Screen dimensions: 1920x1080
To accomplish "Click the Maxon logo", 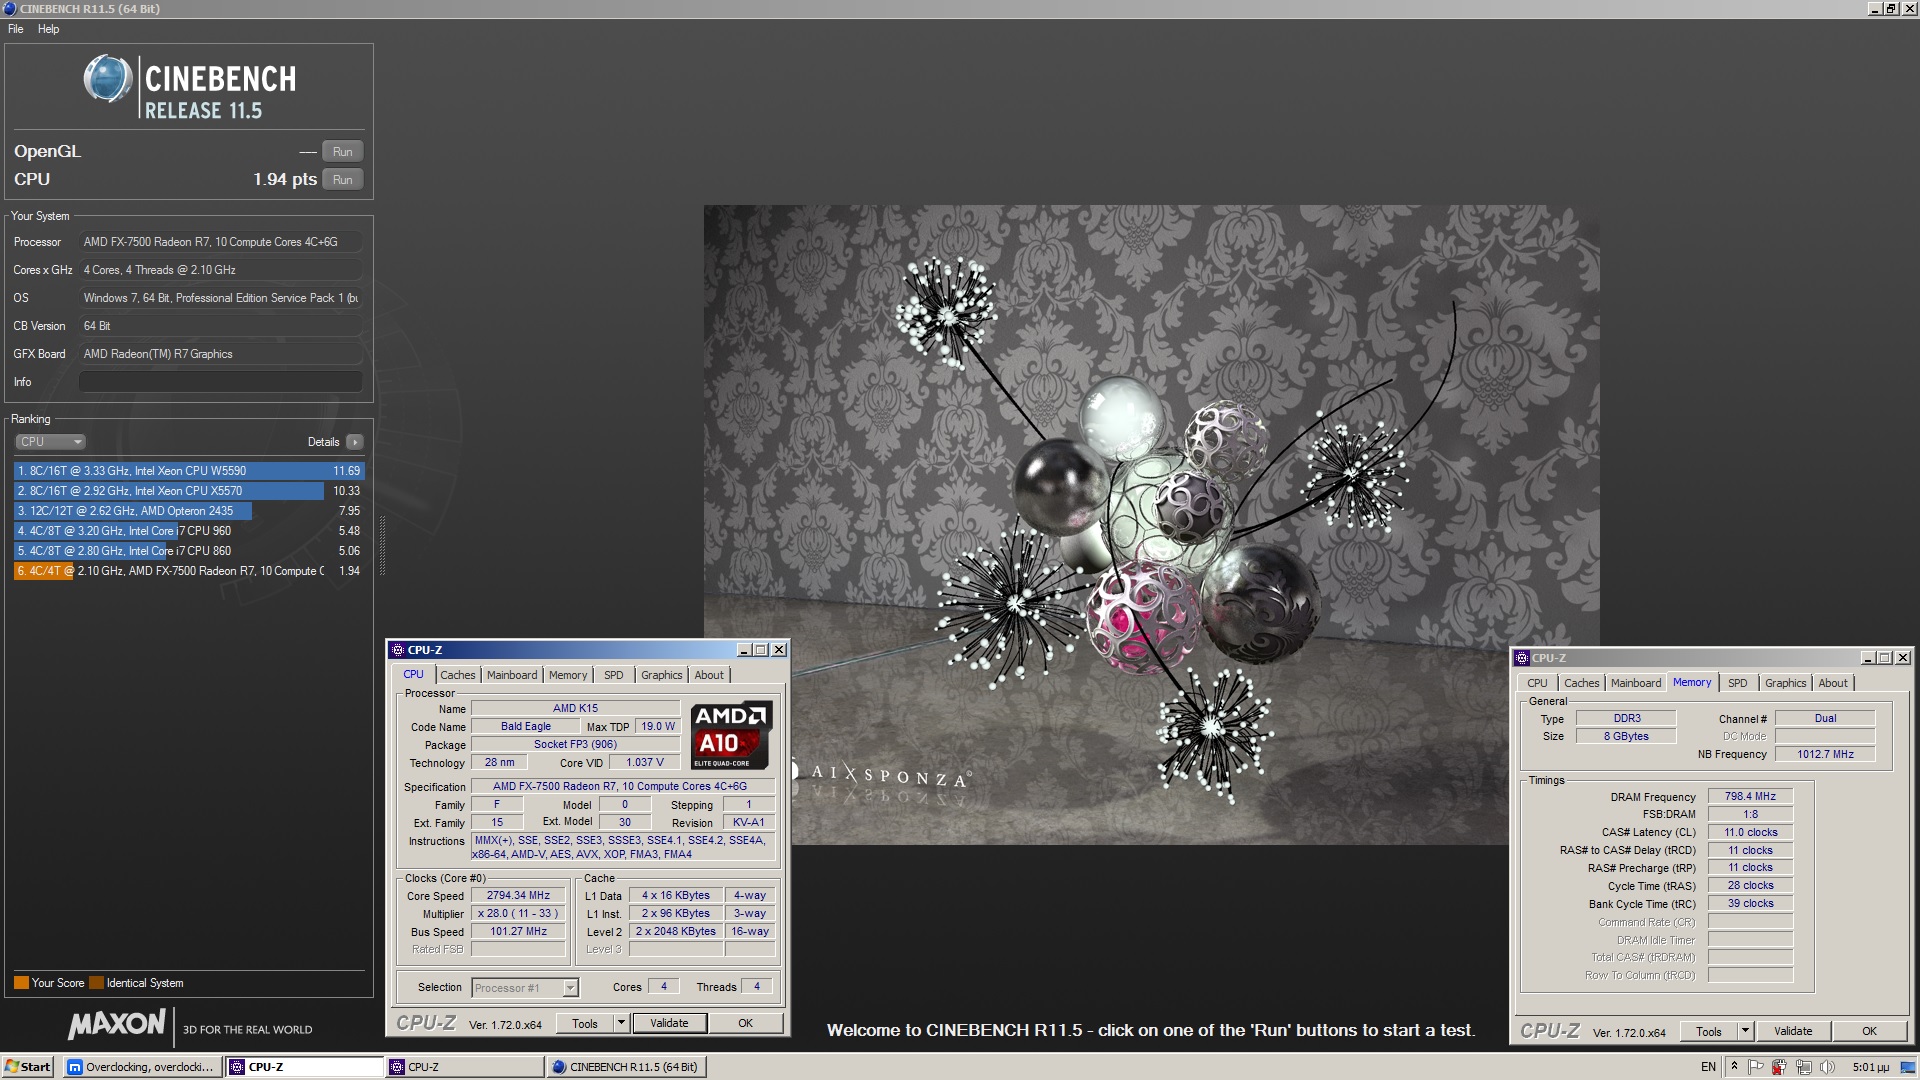I will 116,1024.
